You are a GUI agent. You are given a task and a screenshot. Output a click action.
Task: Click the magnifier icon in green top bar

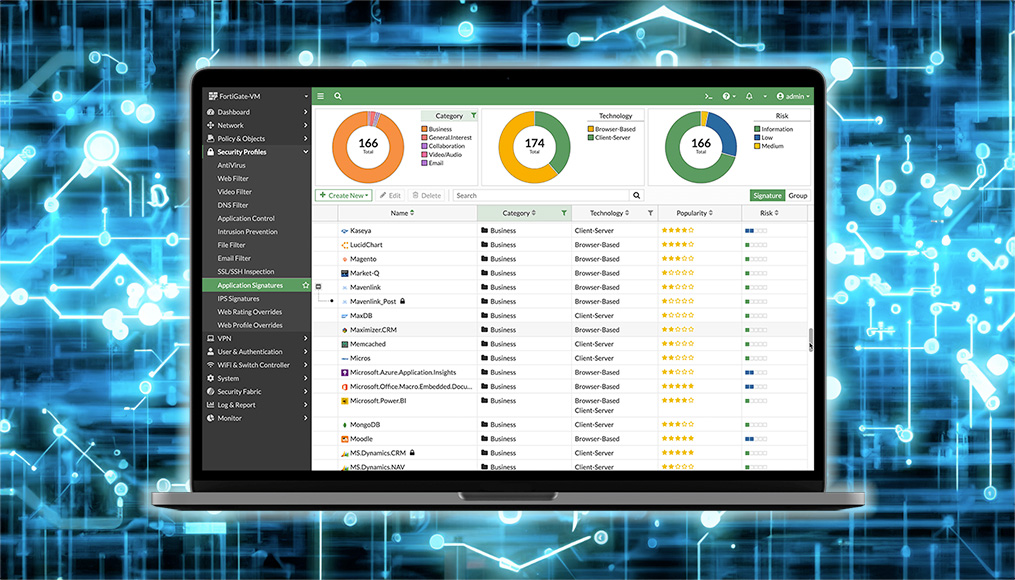tap(338, 96)
